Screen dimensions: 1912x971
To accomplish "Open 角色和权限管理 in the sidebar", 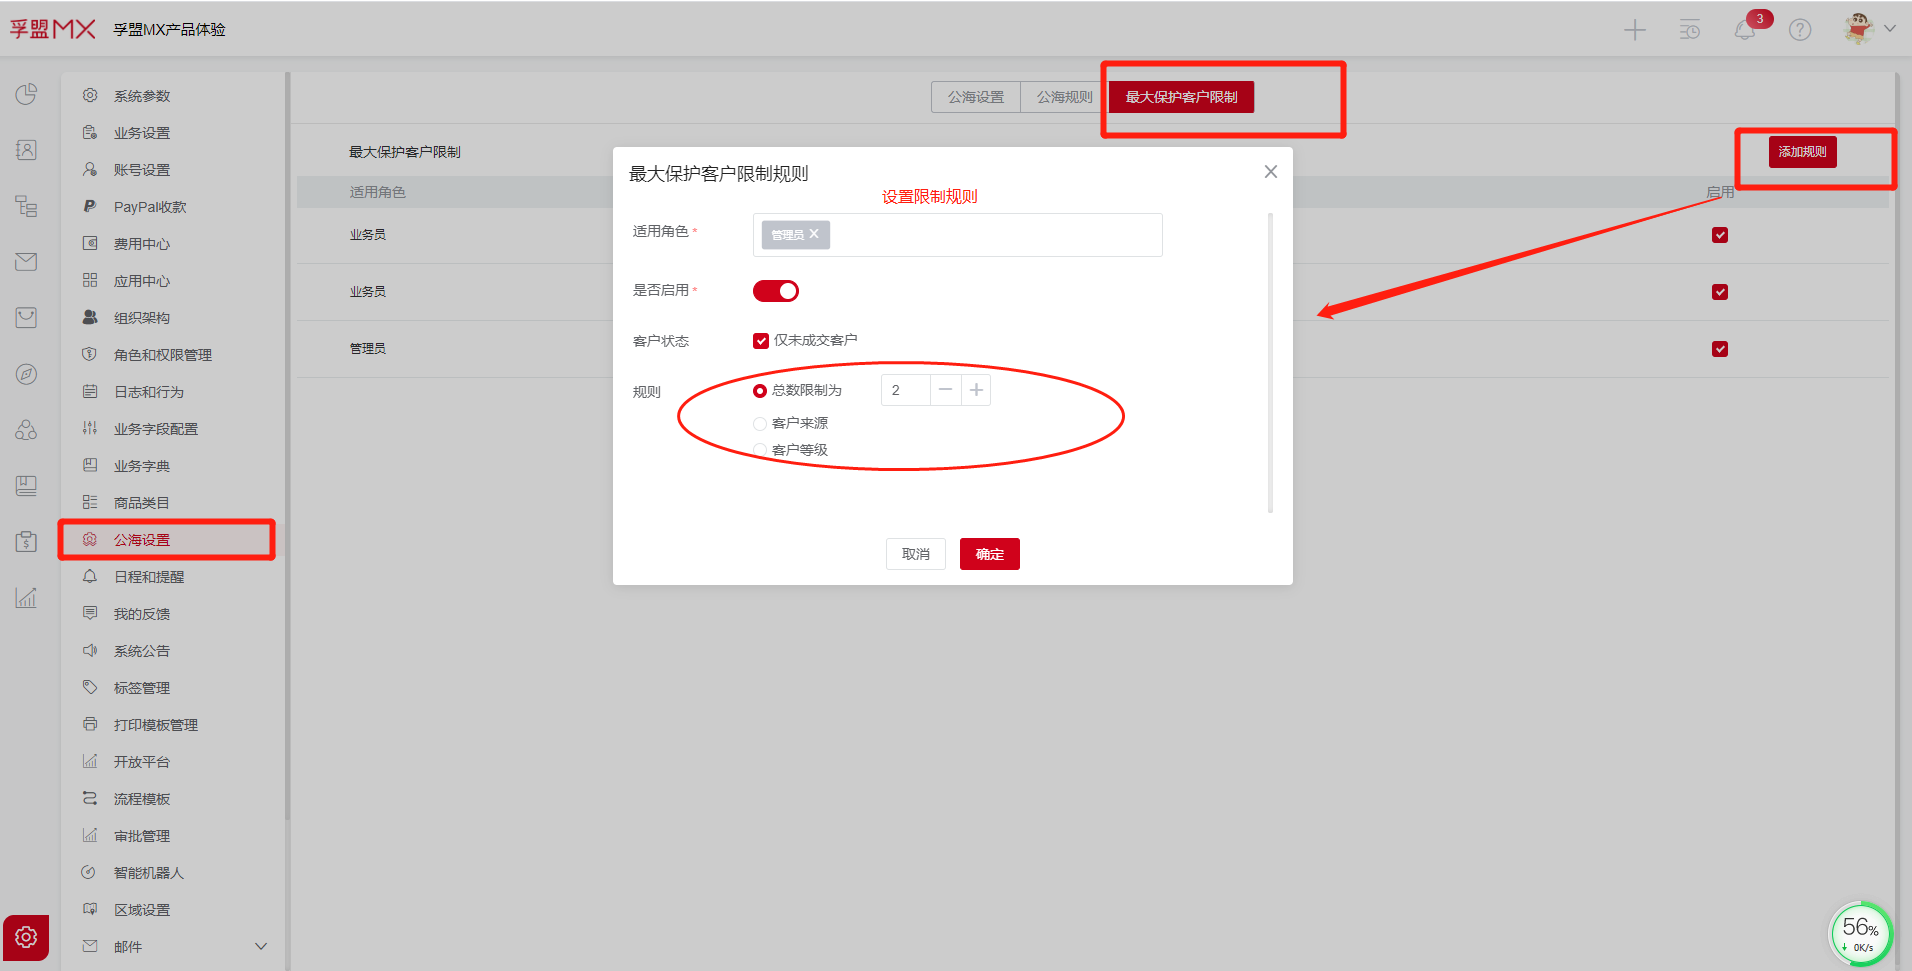I will tap(162, 355).
